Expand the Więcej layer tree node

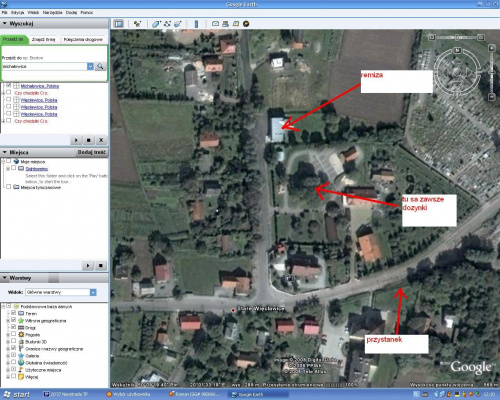[x=8, y=377]
